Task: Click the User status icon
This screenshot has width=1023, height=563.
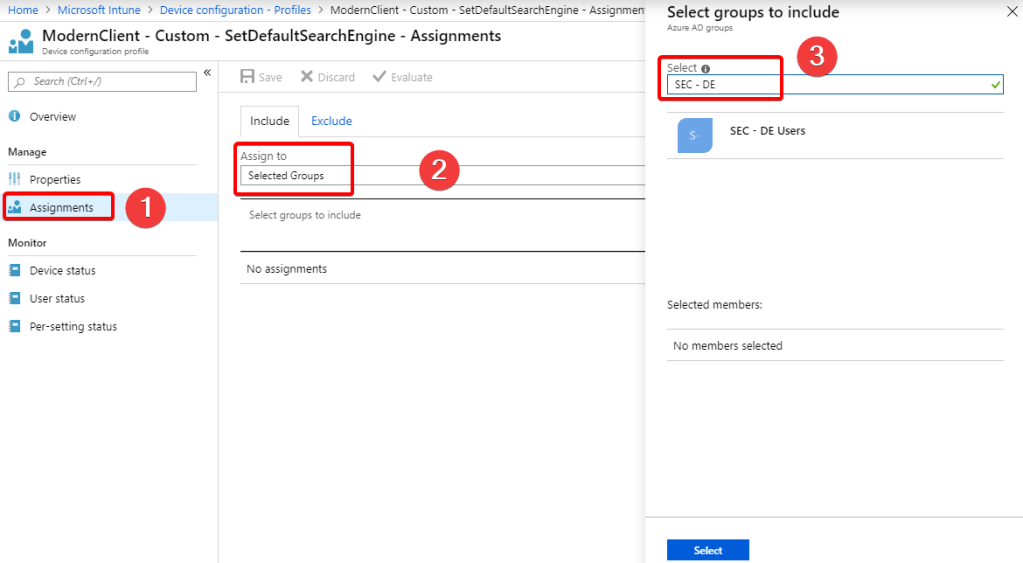Action: coord(15,299)
